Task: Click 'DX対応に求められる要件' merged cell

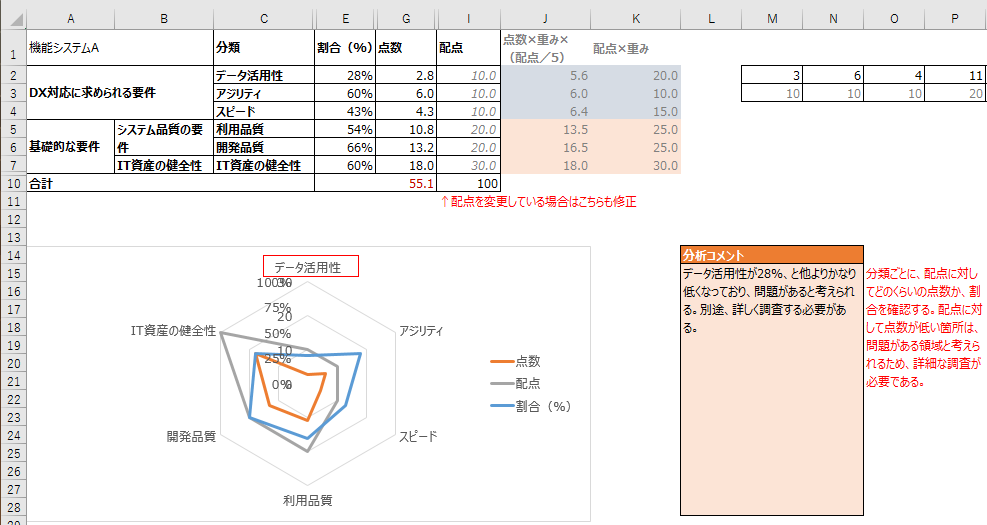Action: (120, 93)
